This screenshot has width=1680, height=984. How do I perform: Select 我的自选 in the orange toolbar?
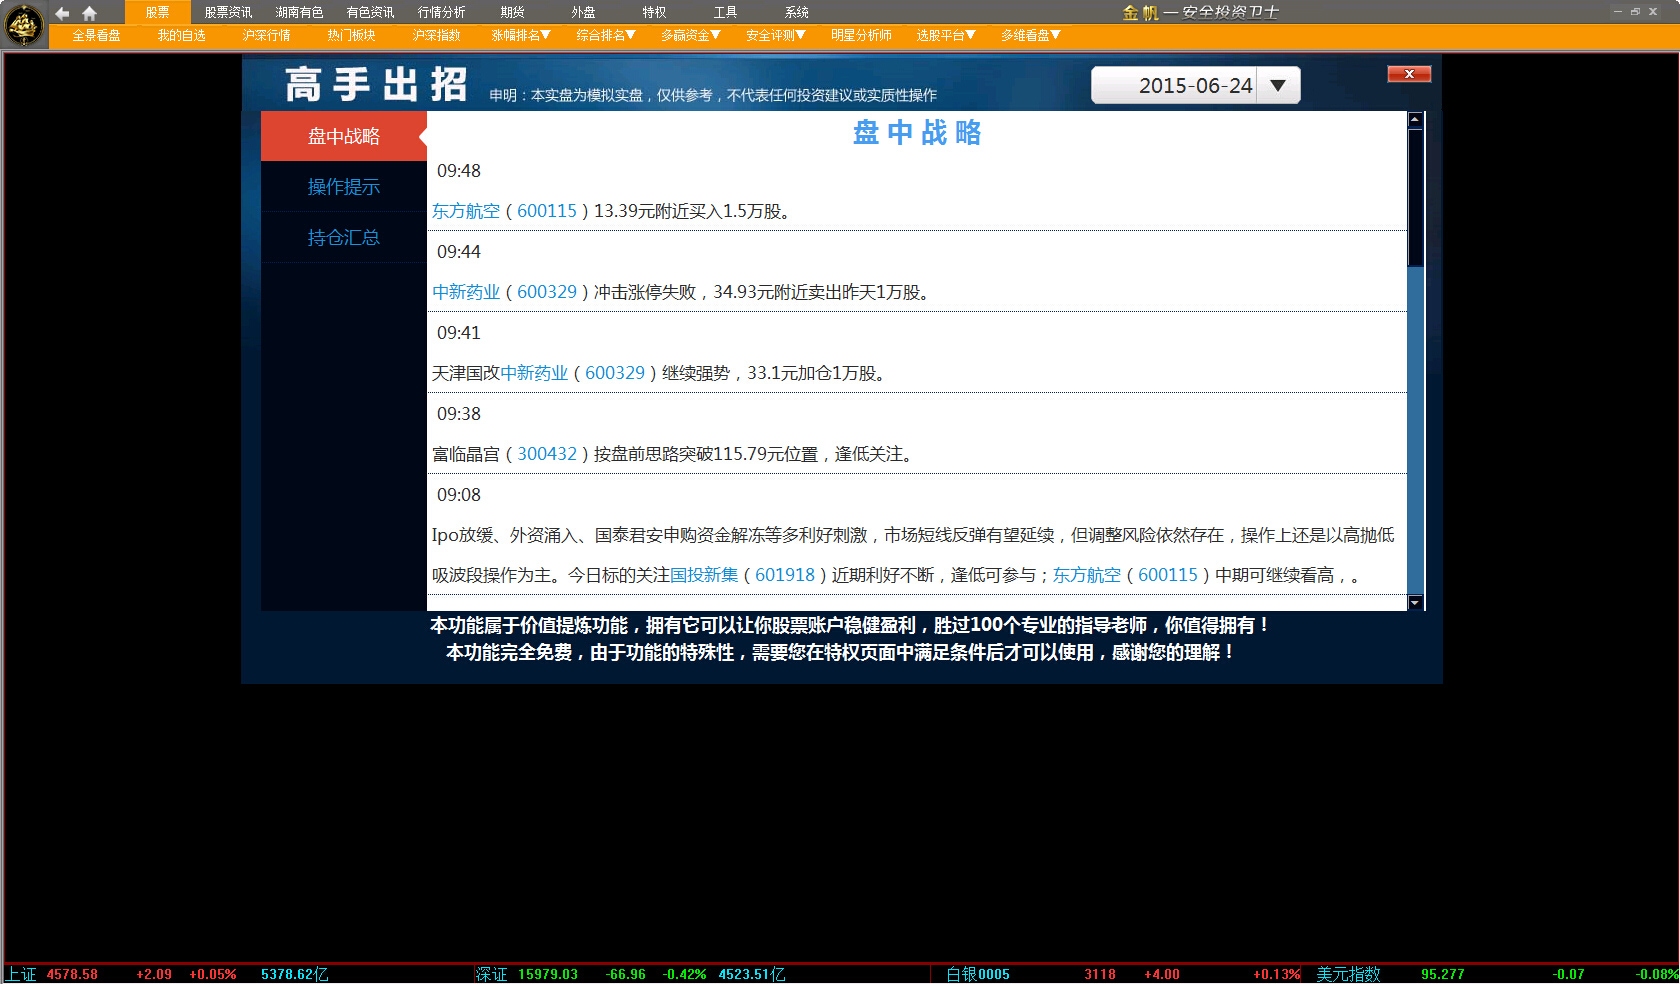point(181,35)
